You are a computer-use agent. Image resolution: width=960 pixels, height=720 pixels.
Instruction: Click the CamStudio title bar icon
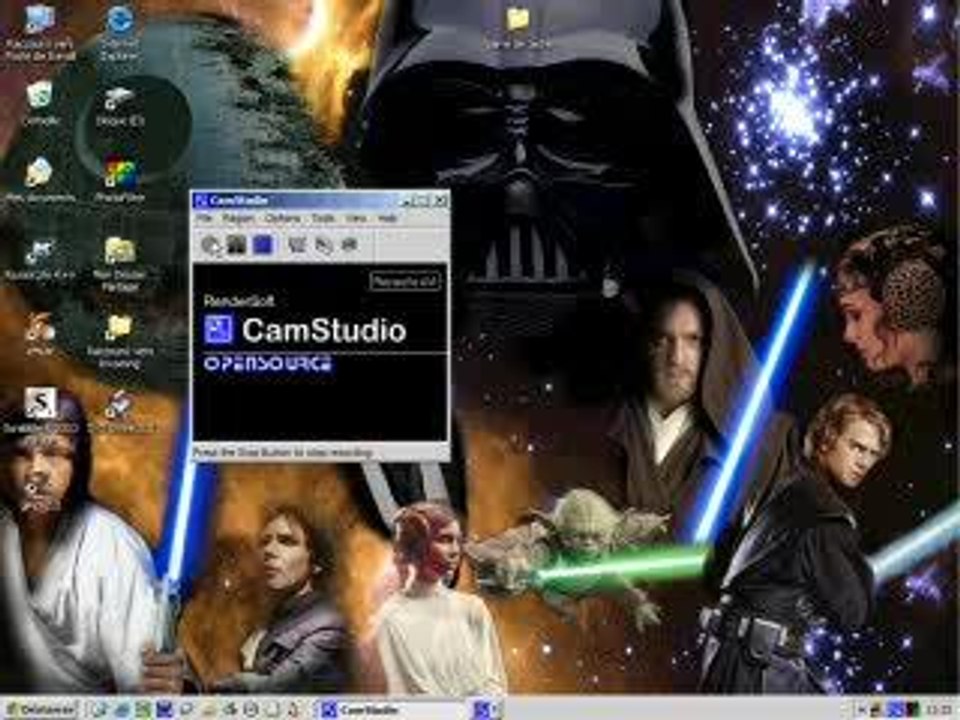(x=200, y=200)
